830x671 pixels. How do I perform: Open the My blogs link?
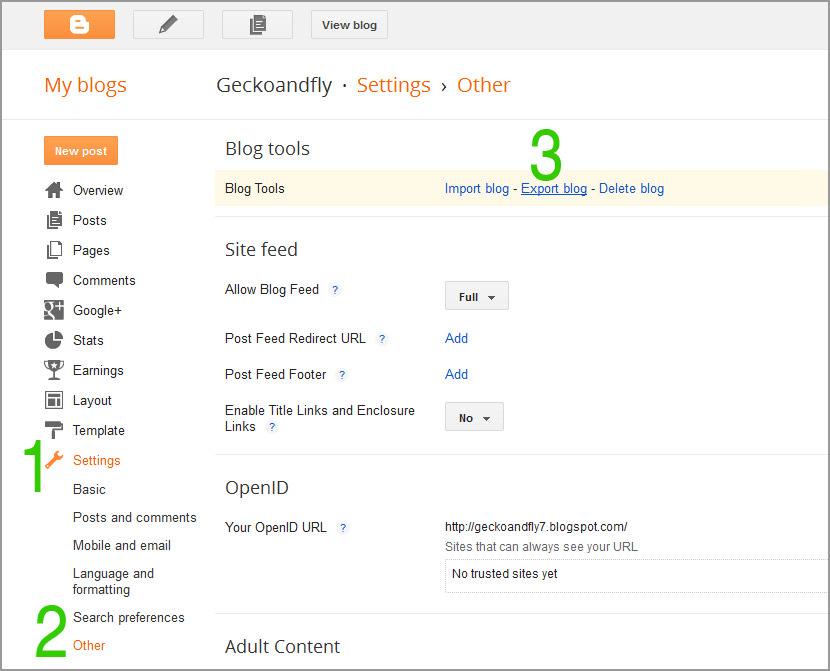coord(85,85)
